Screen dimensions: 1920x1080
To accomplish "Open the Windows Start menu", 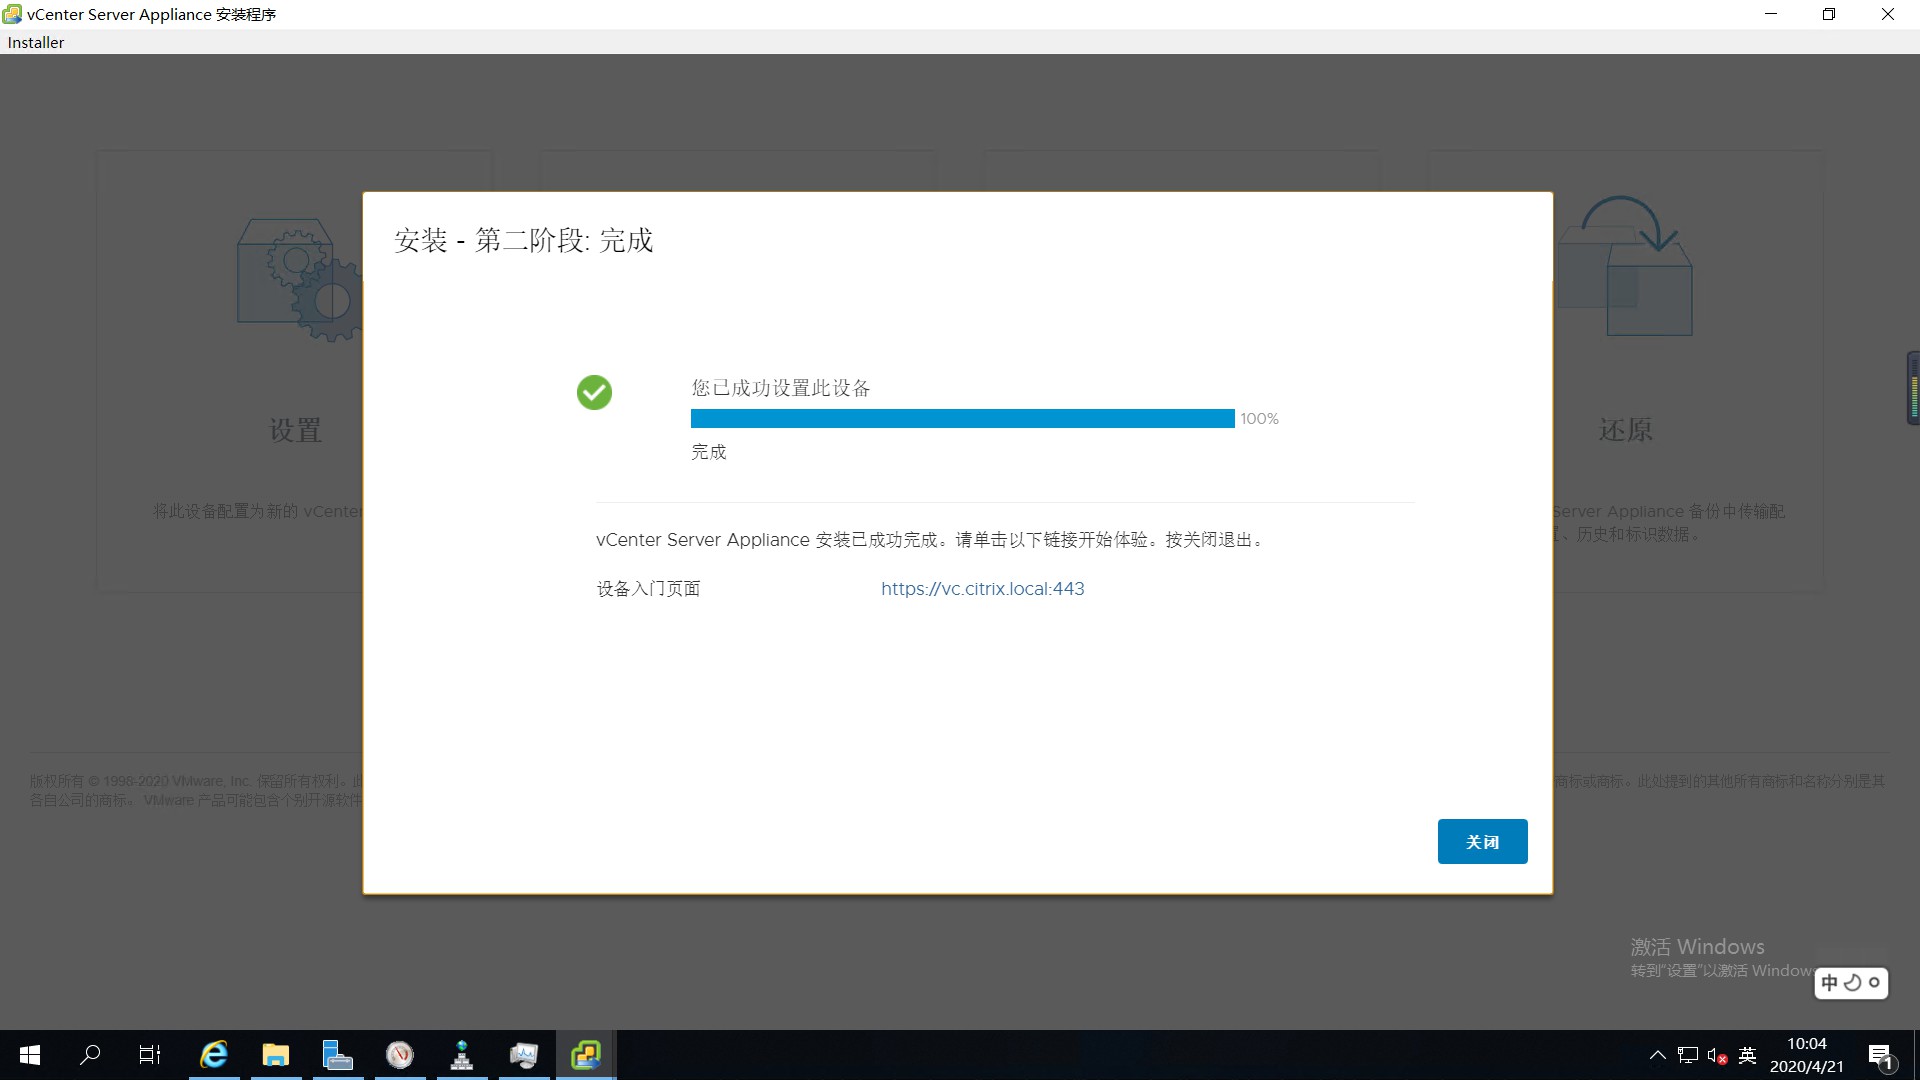I will click(30, 1055).
